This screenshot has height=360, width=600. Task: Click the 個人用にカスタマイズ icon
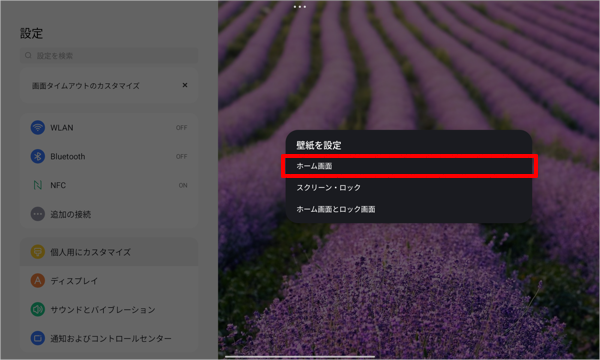[38, 252]
